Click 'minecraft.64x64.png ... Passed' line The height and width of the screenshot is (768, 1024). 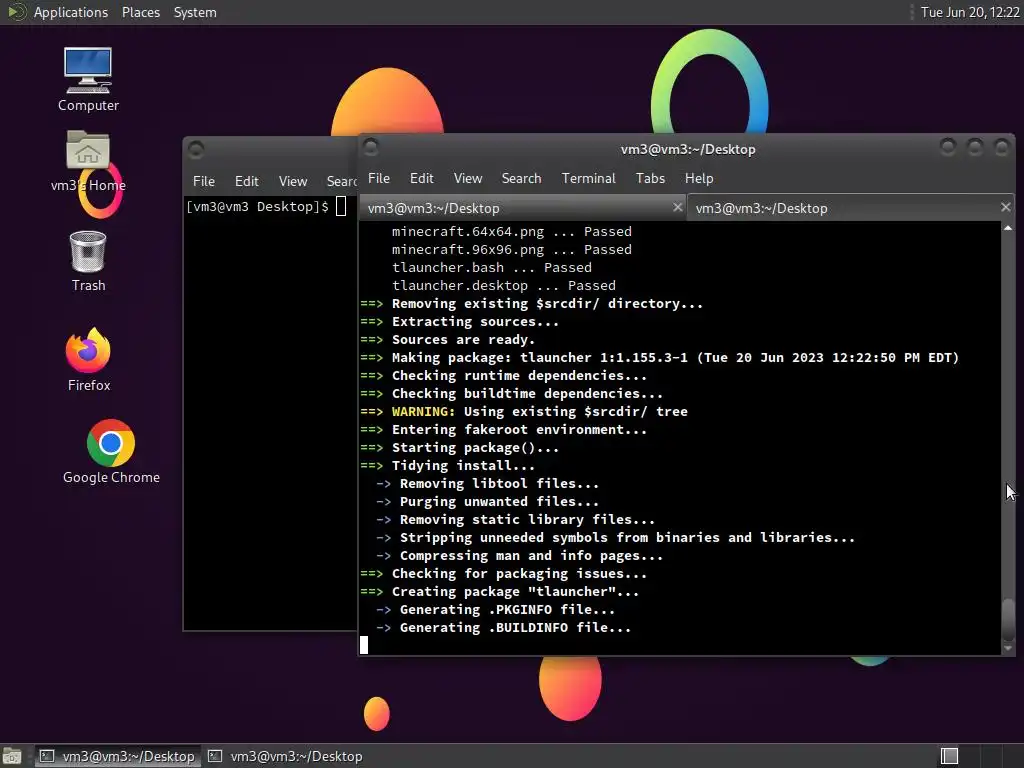tap(511, 231)
